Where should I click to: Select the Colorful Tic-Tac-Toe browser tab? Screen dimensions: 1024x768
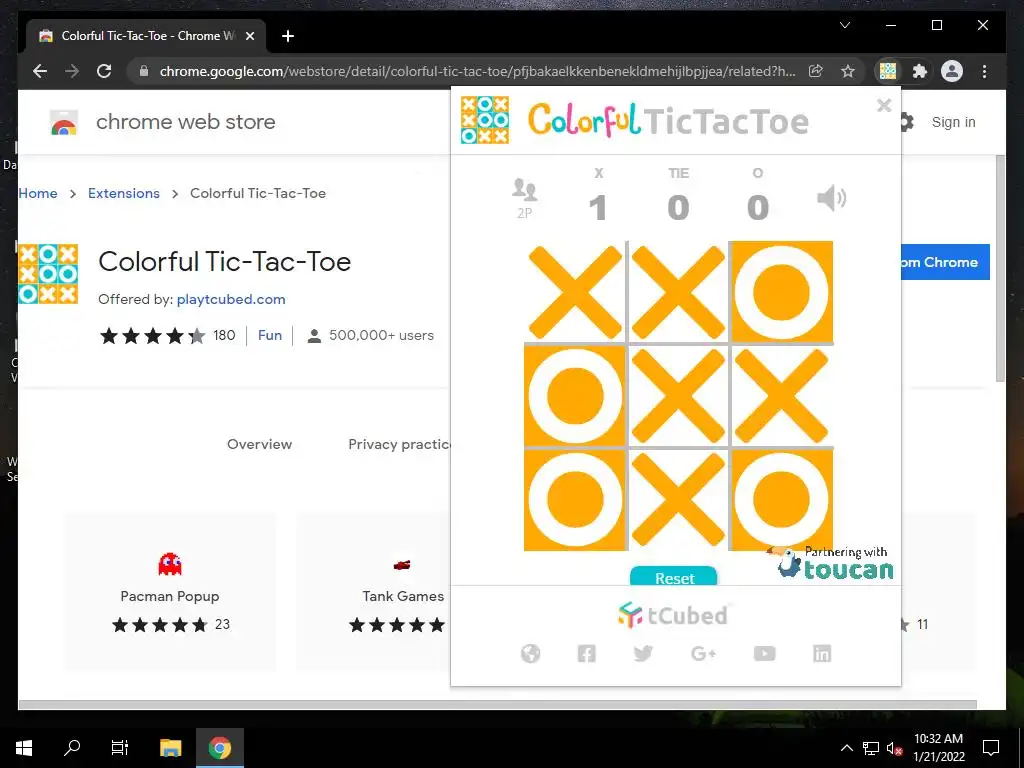click(x=146, y=36)
